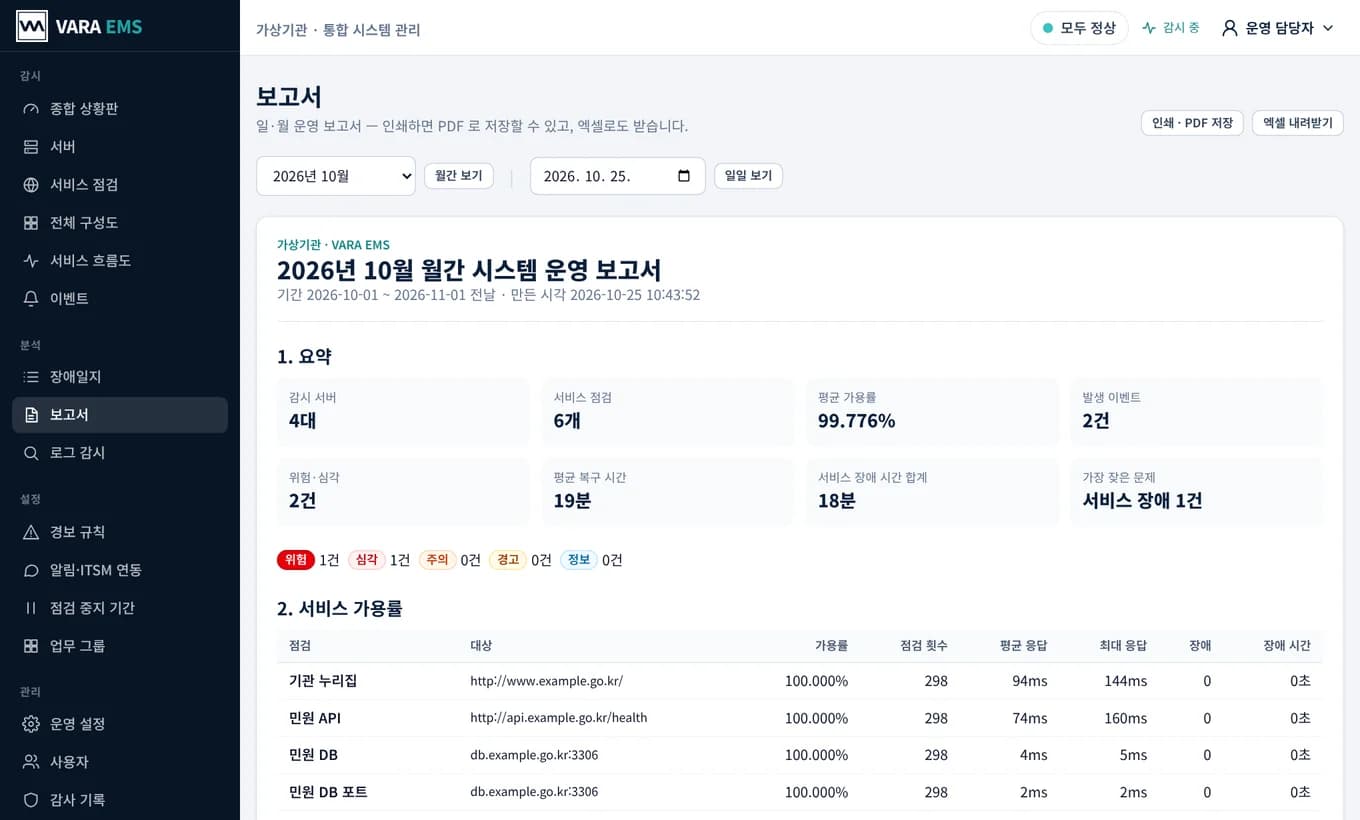Click the http://api.example.go.kr/health target cell
The image size is (1360, 820).
click(x=559, y=718)
